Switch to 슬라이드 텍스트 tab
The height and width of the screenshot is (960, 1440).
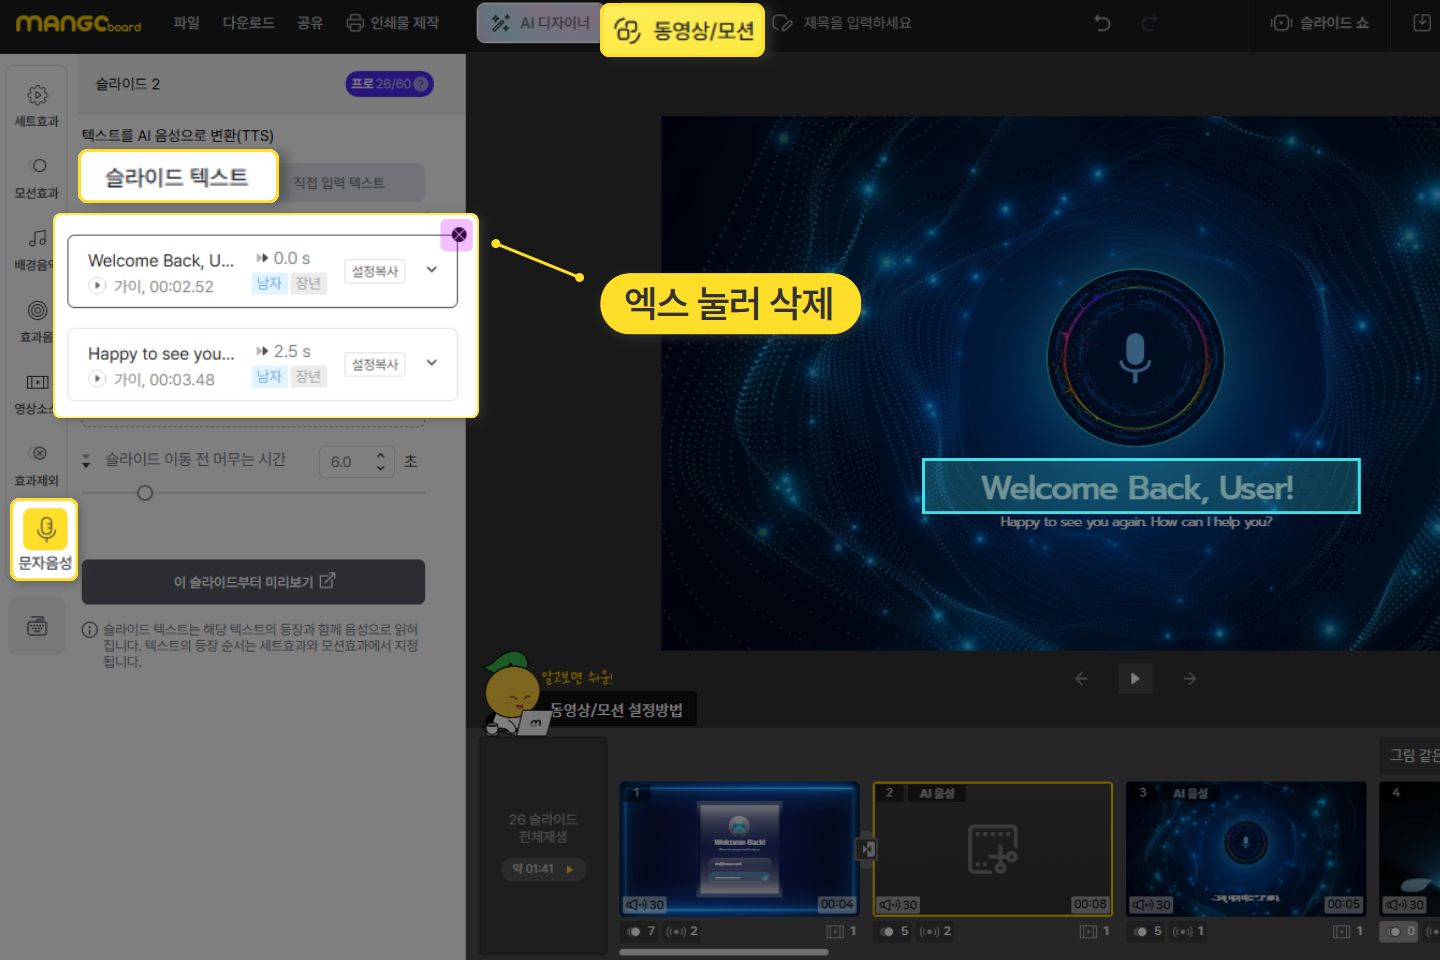(178, 177)
